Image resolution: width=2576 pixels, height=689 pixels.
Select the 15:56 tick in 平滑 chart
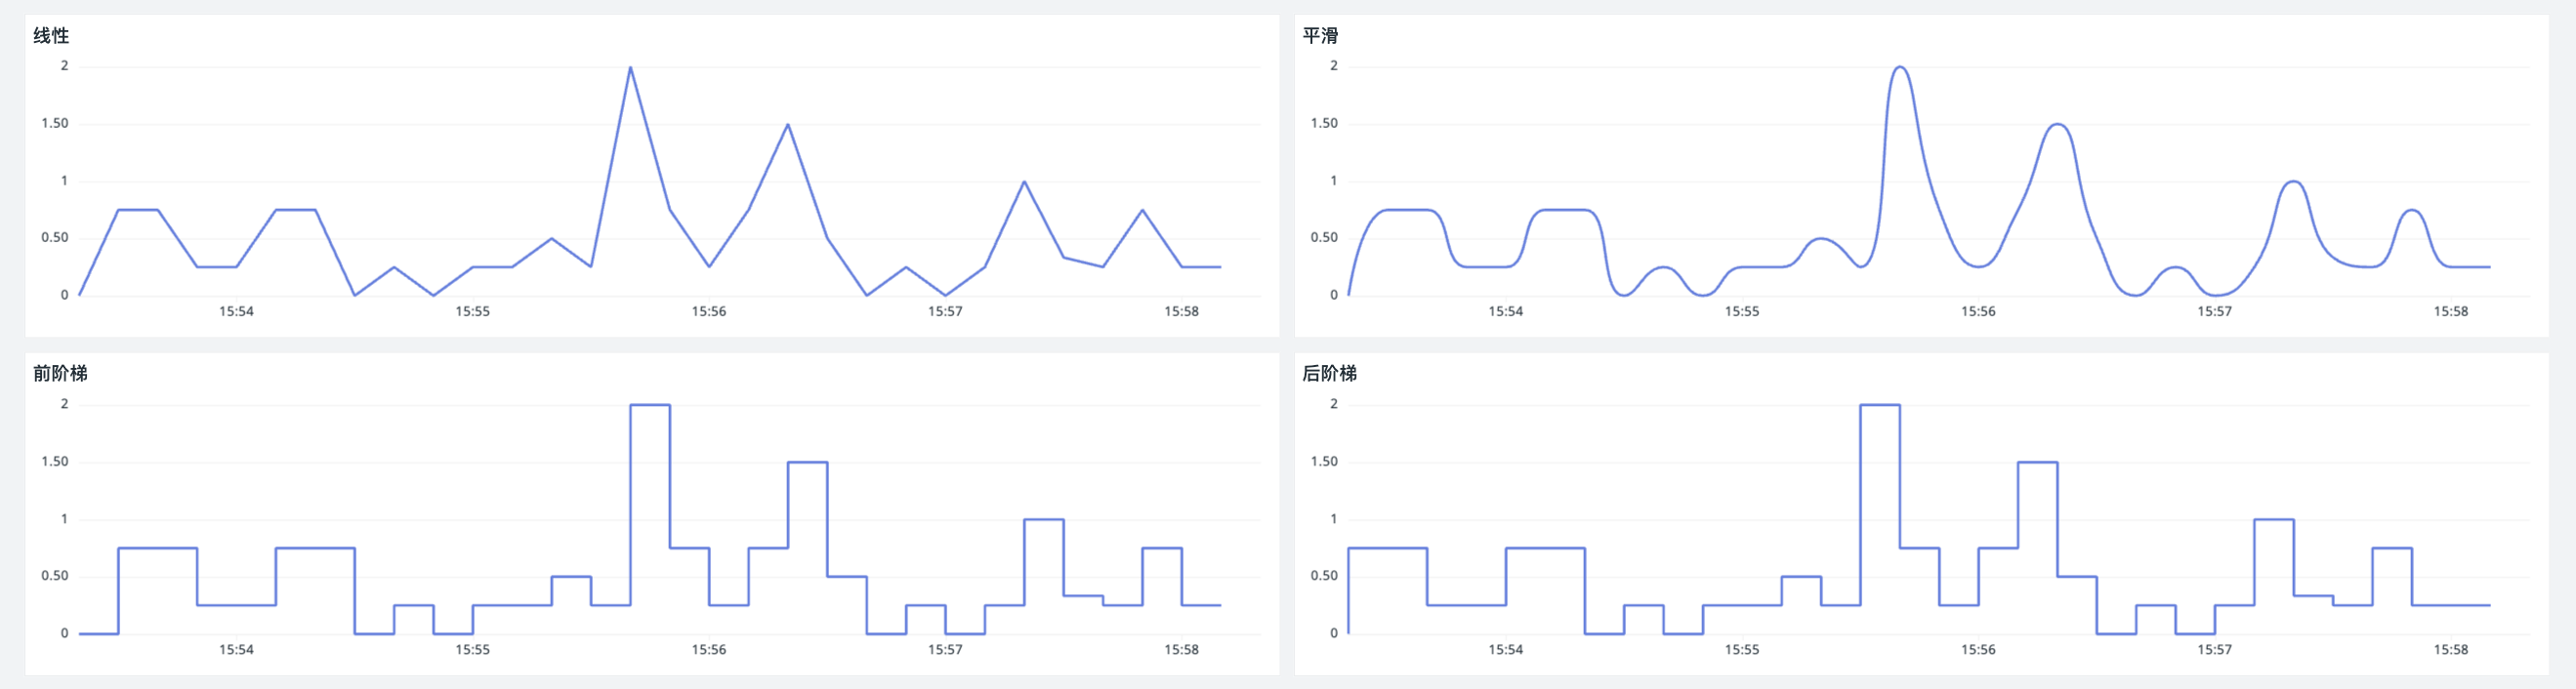click(1977, 312)
